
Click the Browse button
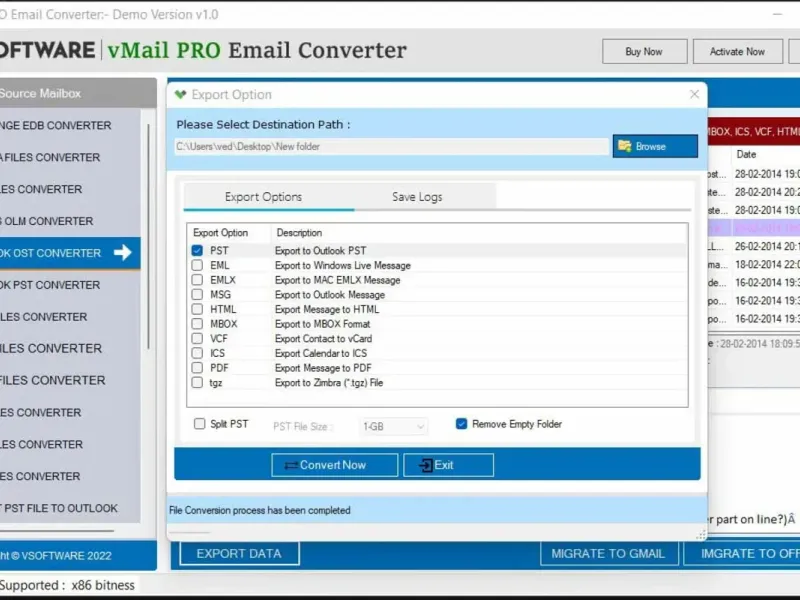(x=655, y=146)
